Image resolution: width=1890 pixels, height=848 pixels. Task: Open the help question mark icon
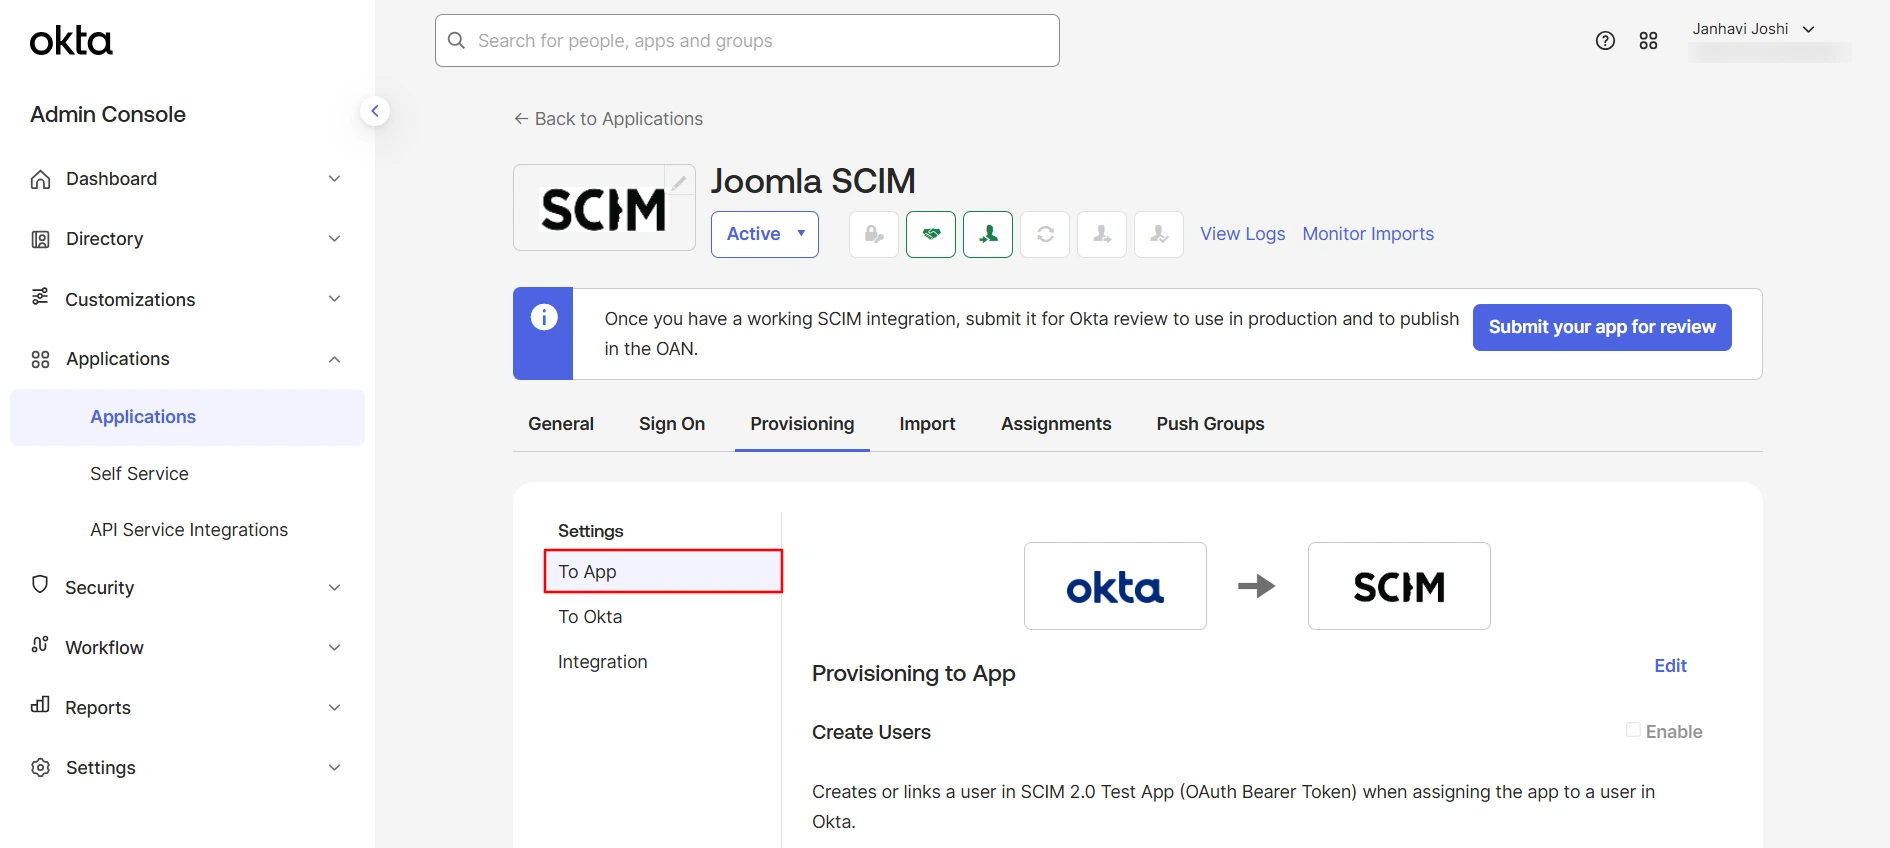point(1605,40)
